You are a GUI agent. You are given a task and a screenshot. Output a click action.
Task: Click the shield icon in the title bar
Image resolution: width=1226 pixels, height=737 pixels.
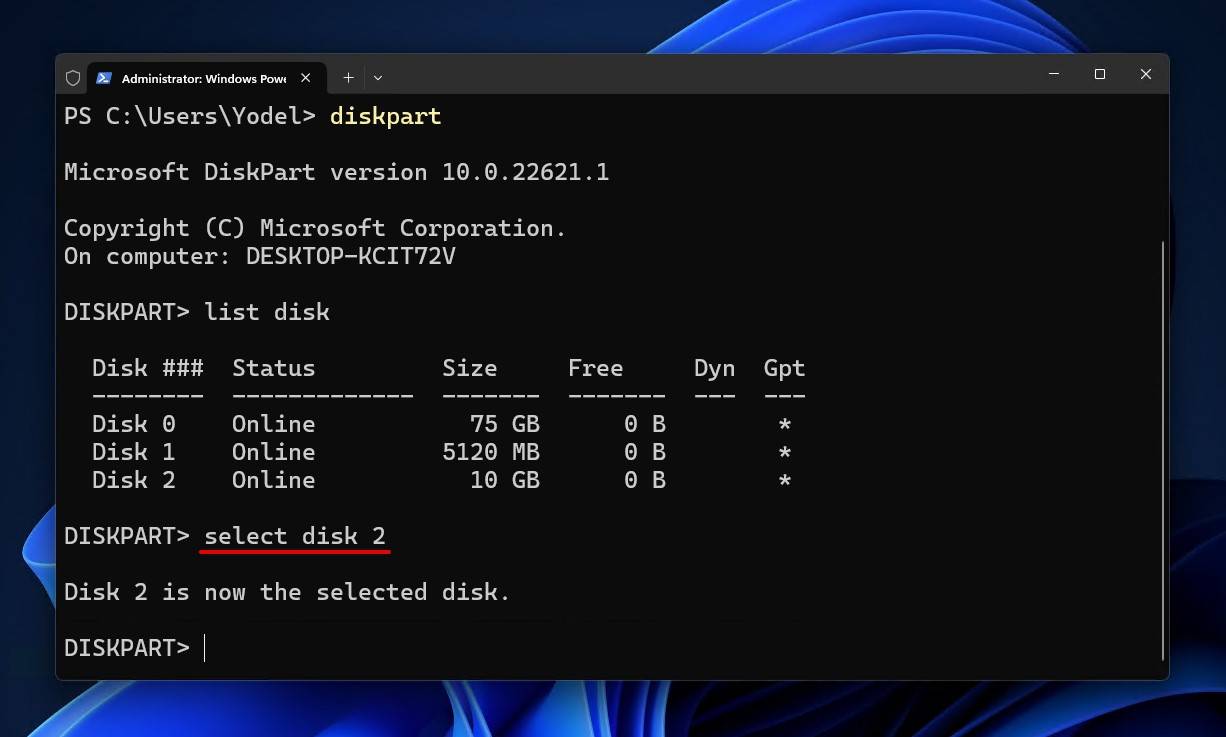(73, 78)
